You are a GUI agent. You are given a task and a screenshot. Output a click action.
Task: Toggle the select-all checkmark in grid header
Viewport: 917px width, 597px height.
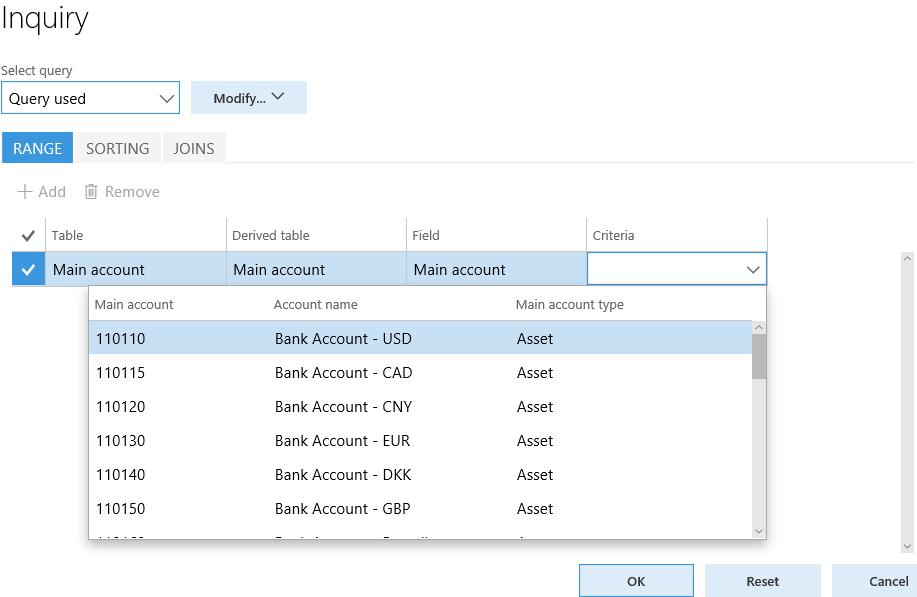(x=28, y=236)
